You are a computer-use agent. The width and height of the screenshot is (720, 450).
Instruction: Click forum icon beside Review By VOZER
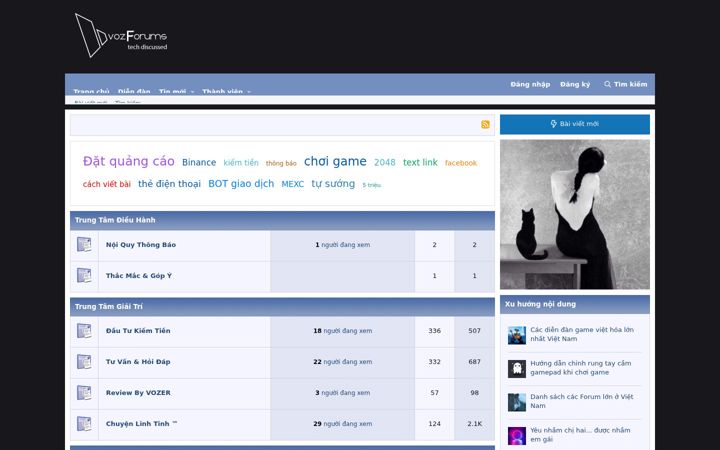(x=84, y=393)
